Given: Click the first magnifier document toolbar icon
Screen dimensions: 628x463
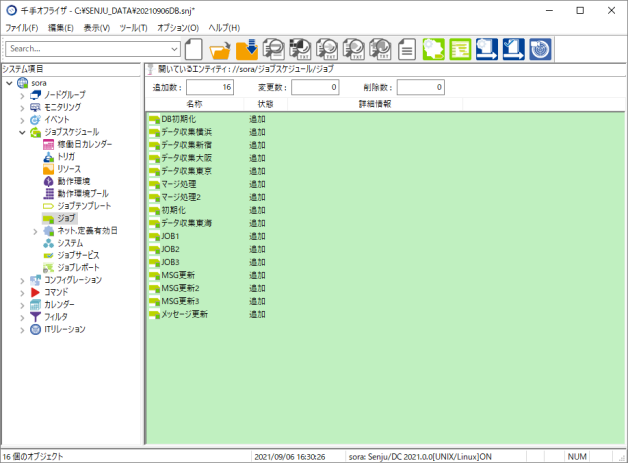Looking at the screenshot, I should (x=274, y=49).
